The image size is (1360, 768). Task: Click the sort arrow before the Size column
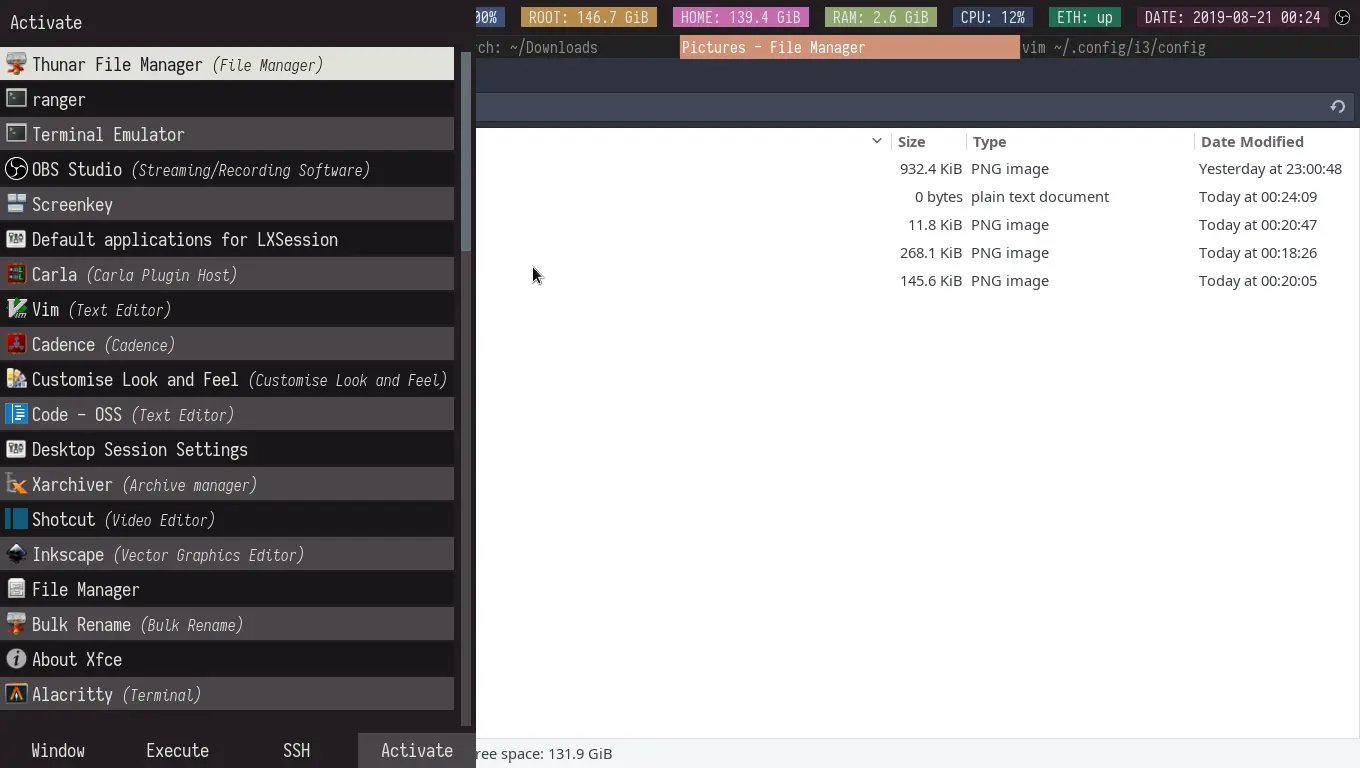(x=877, y=141)
